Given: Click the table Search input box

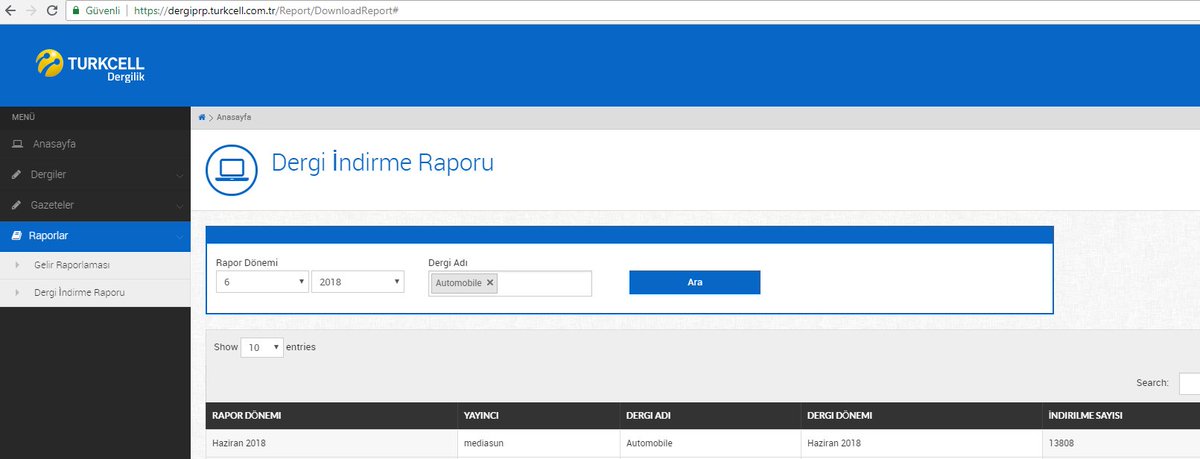Looking at the screenshot, I should pos(1189,383).
